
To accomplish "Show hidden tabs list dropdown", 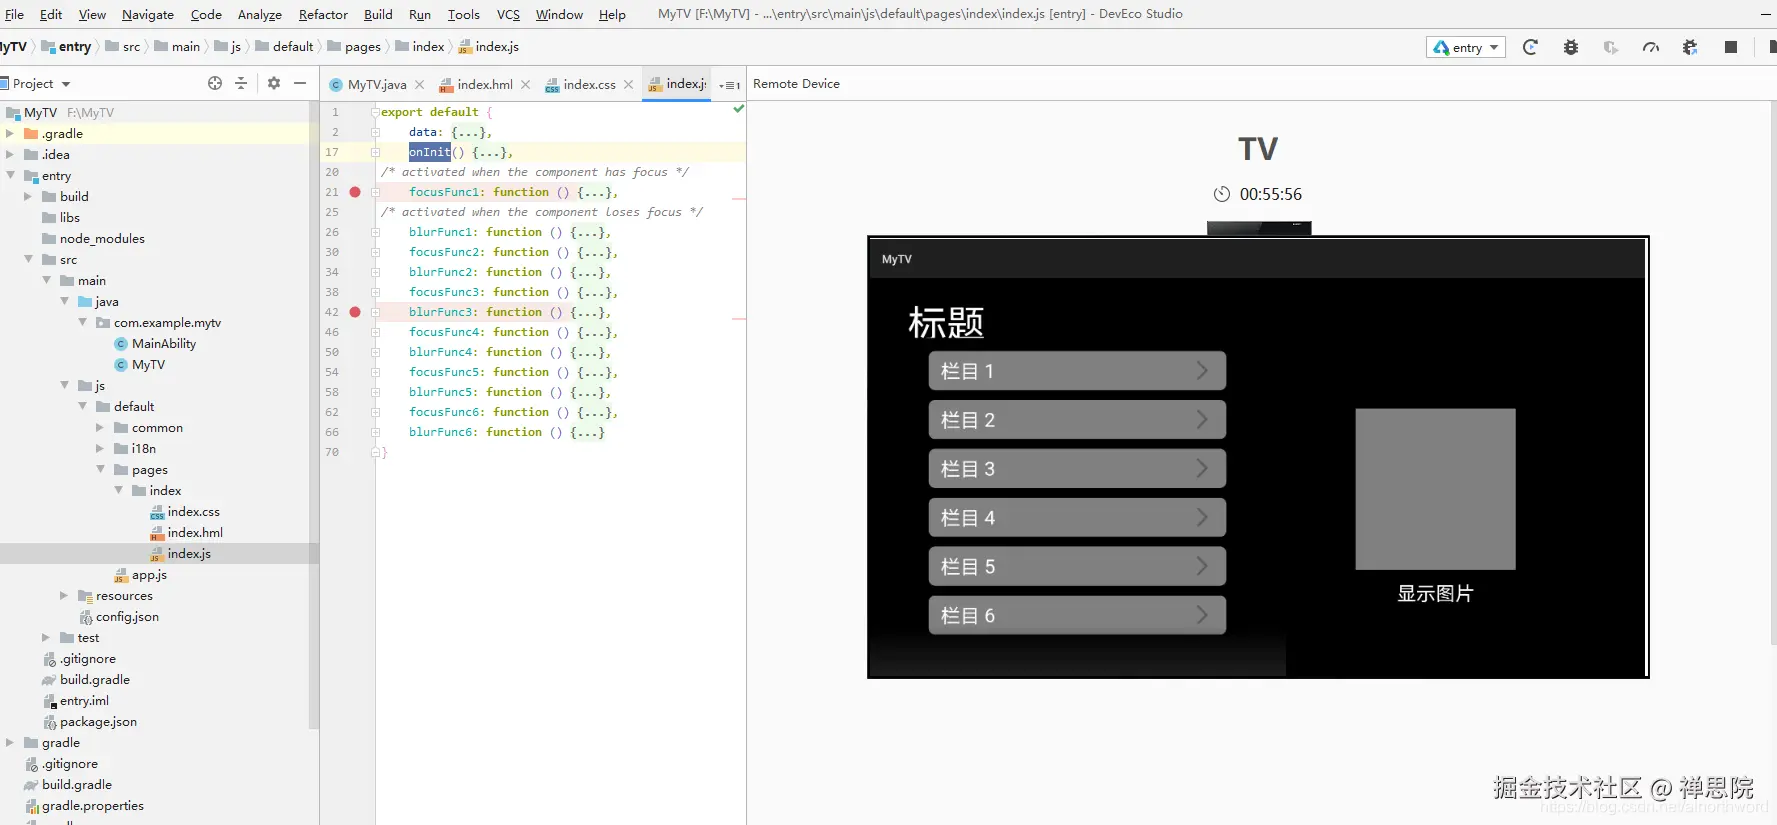I will coord(730,85).
